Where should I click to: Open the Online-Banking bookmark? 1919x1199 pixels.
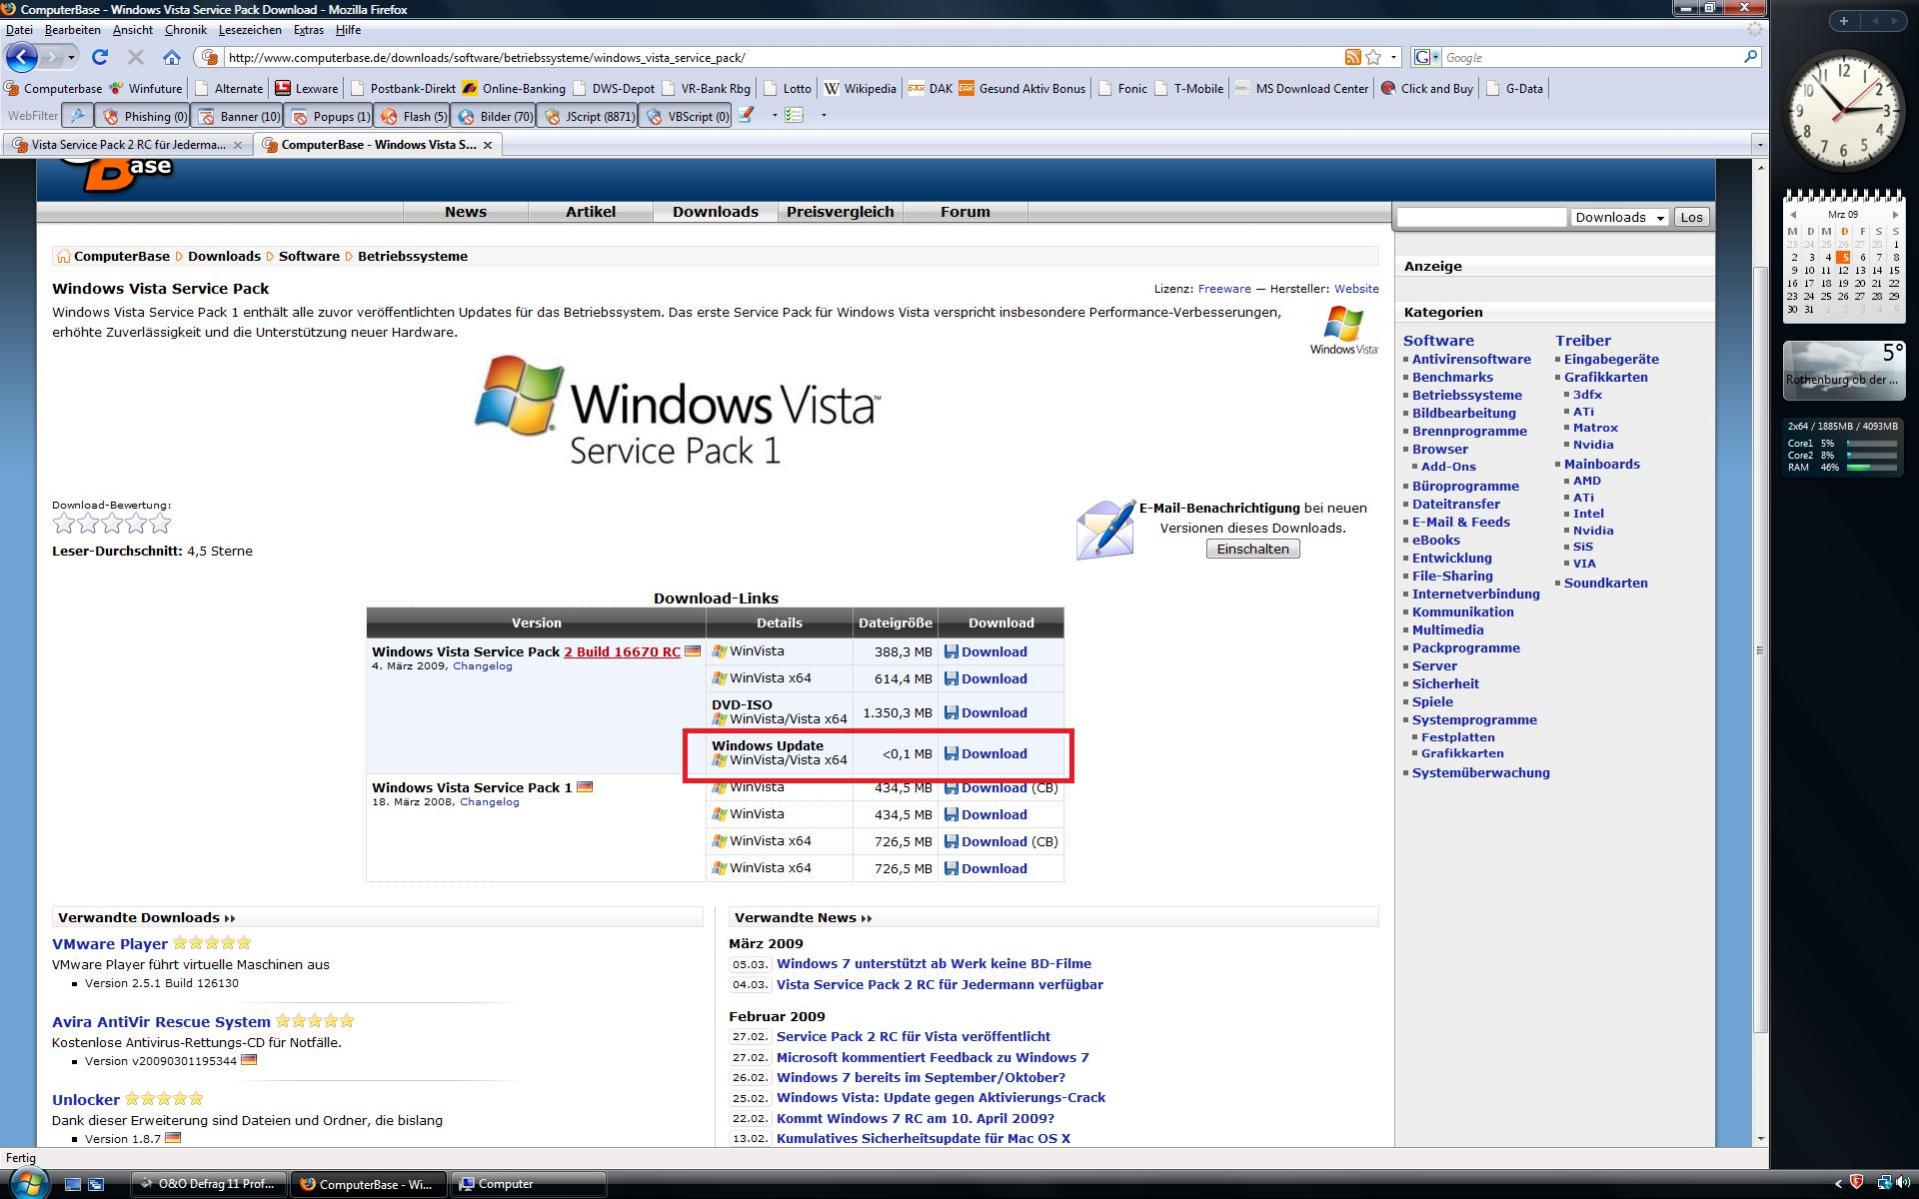click(513, 88)
